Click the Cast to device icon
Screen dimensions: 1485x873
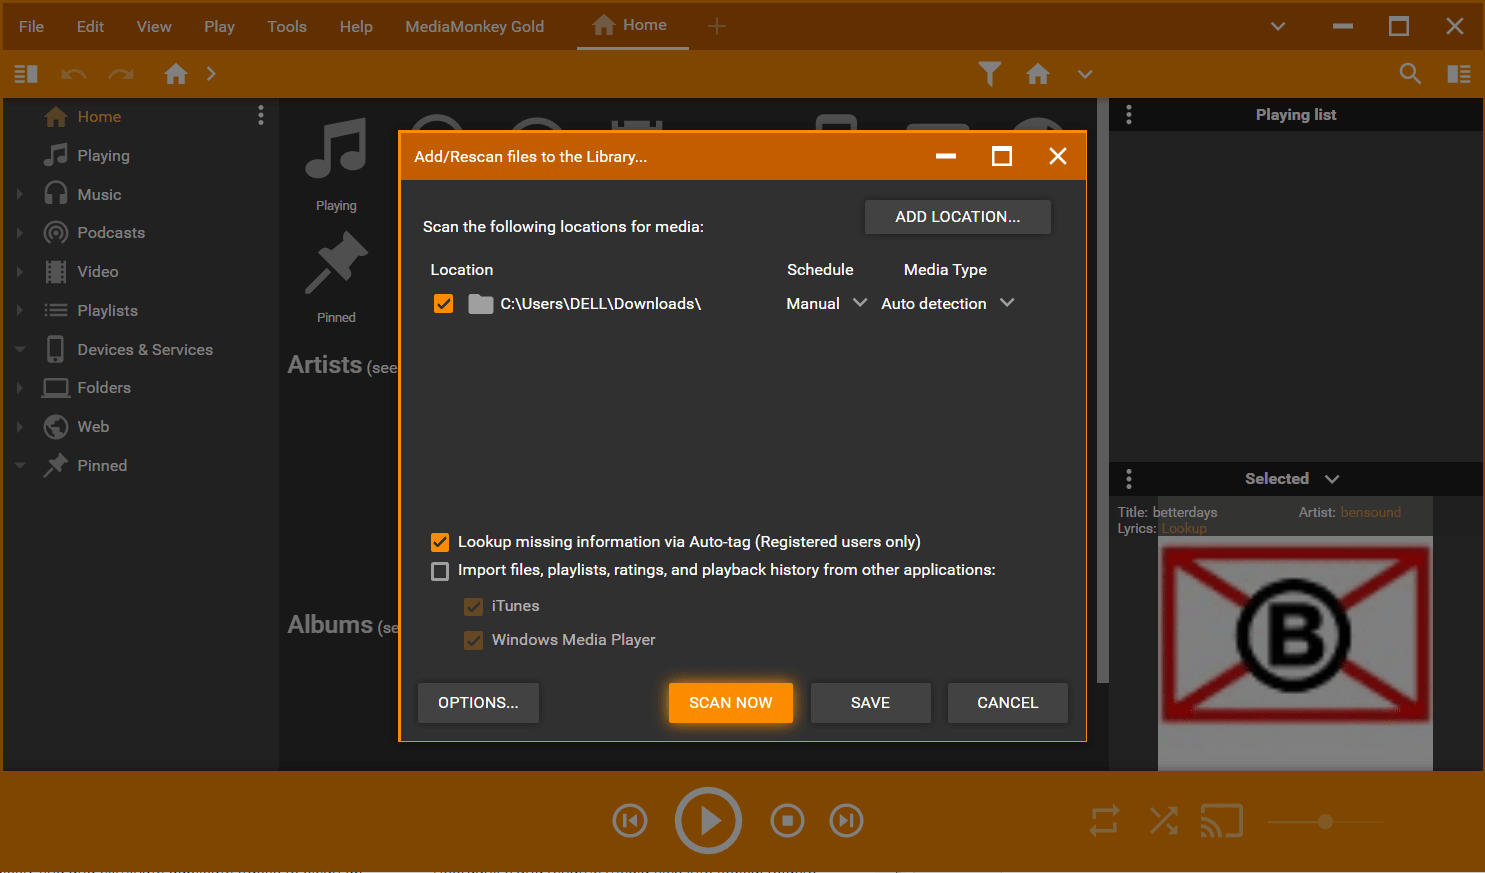point(1221,820)
